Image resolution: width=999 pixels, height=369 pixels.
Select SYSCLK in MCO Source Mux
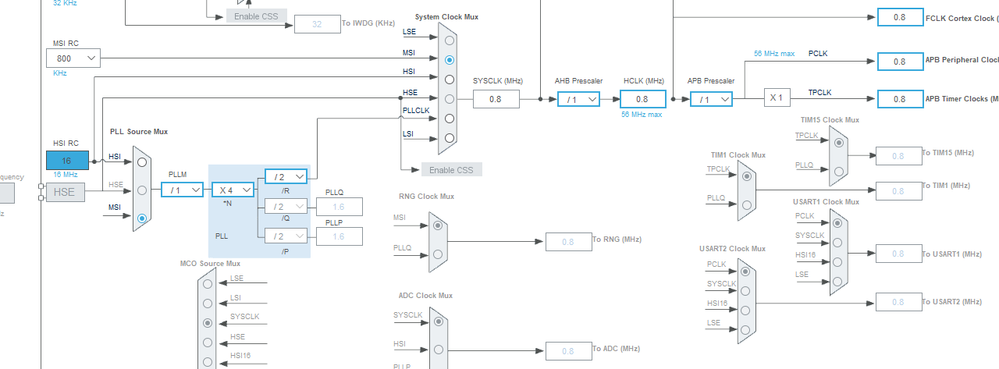click(x=207, y=323)
